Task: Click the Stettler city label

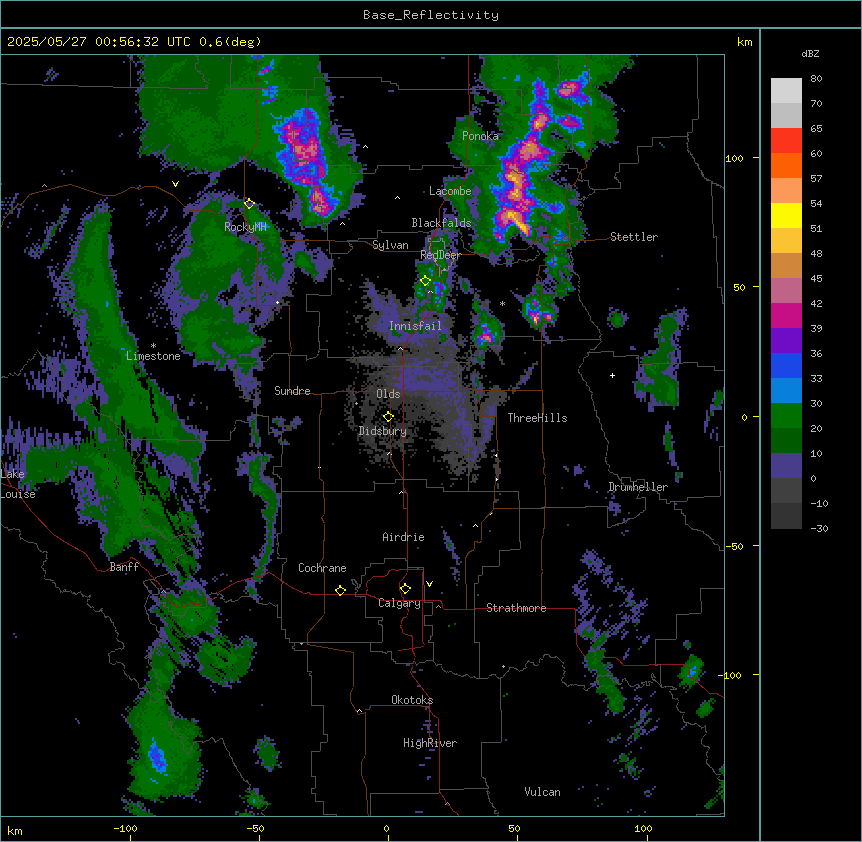Action: pos(634,237)
